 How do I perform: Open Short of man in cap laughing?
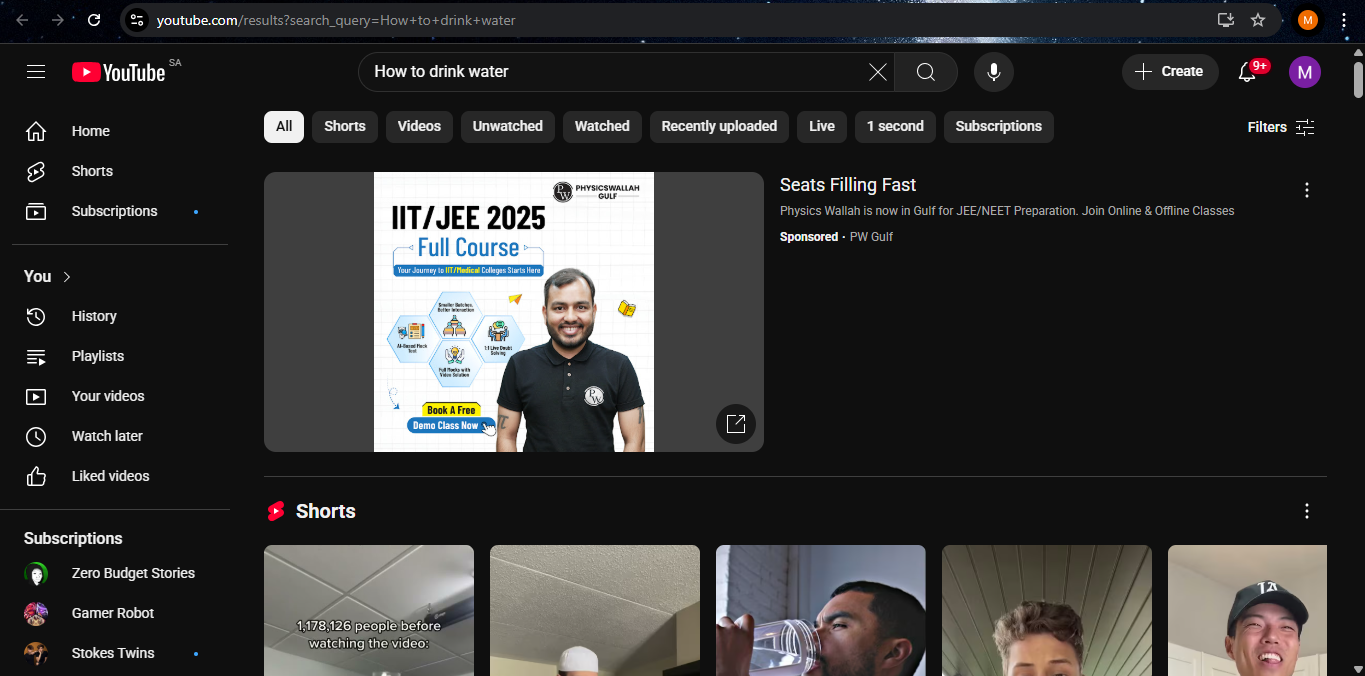1247,610
